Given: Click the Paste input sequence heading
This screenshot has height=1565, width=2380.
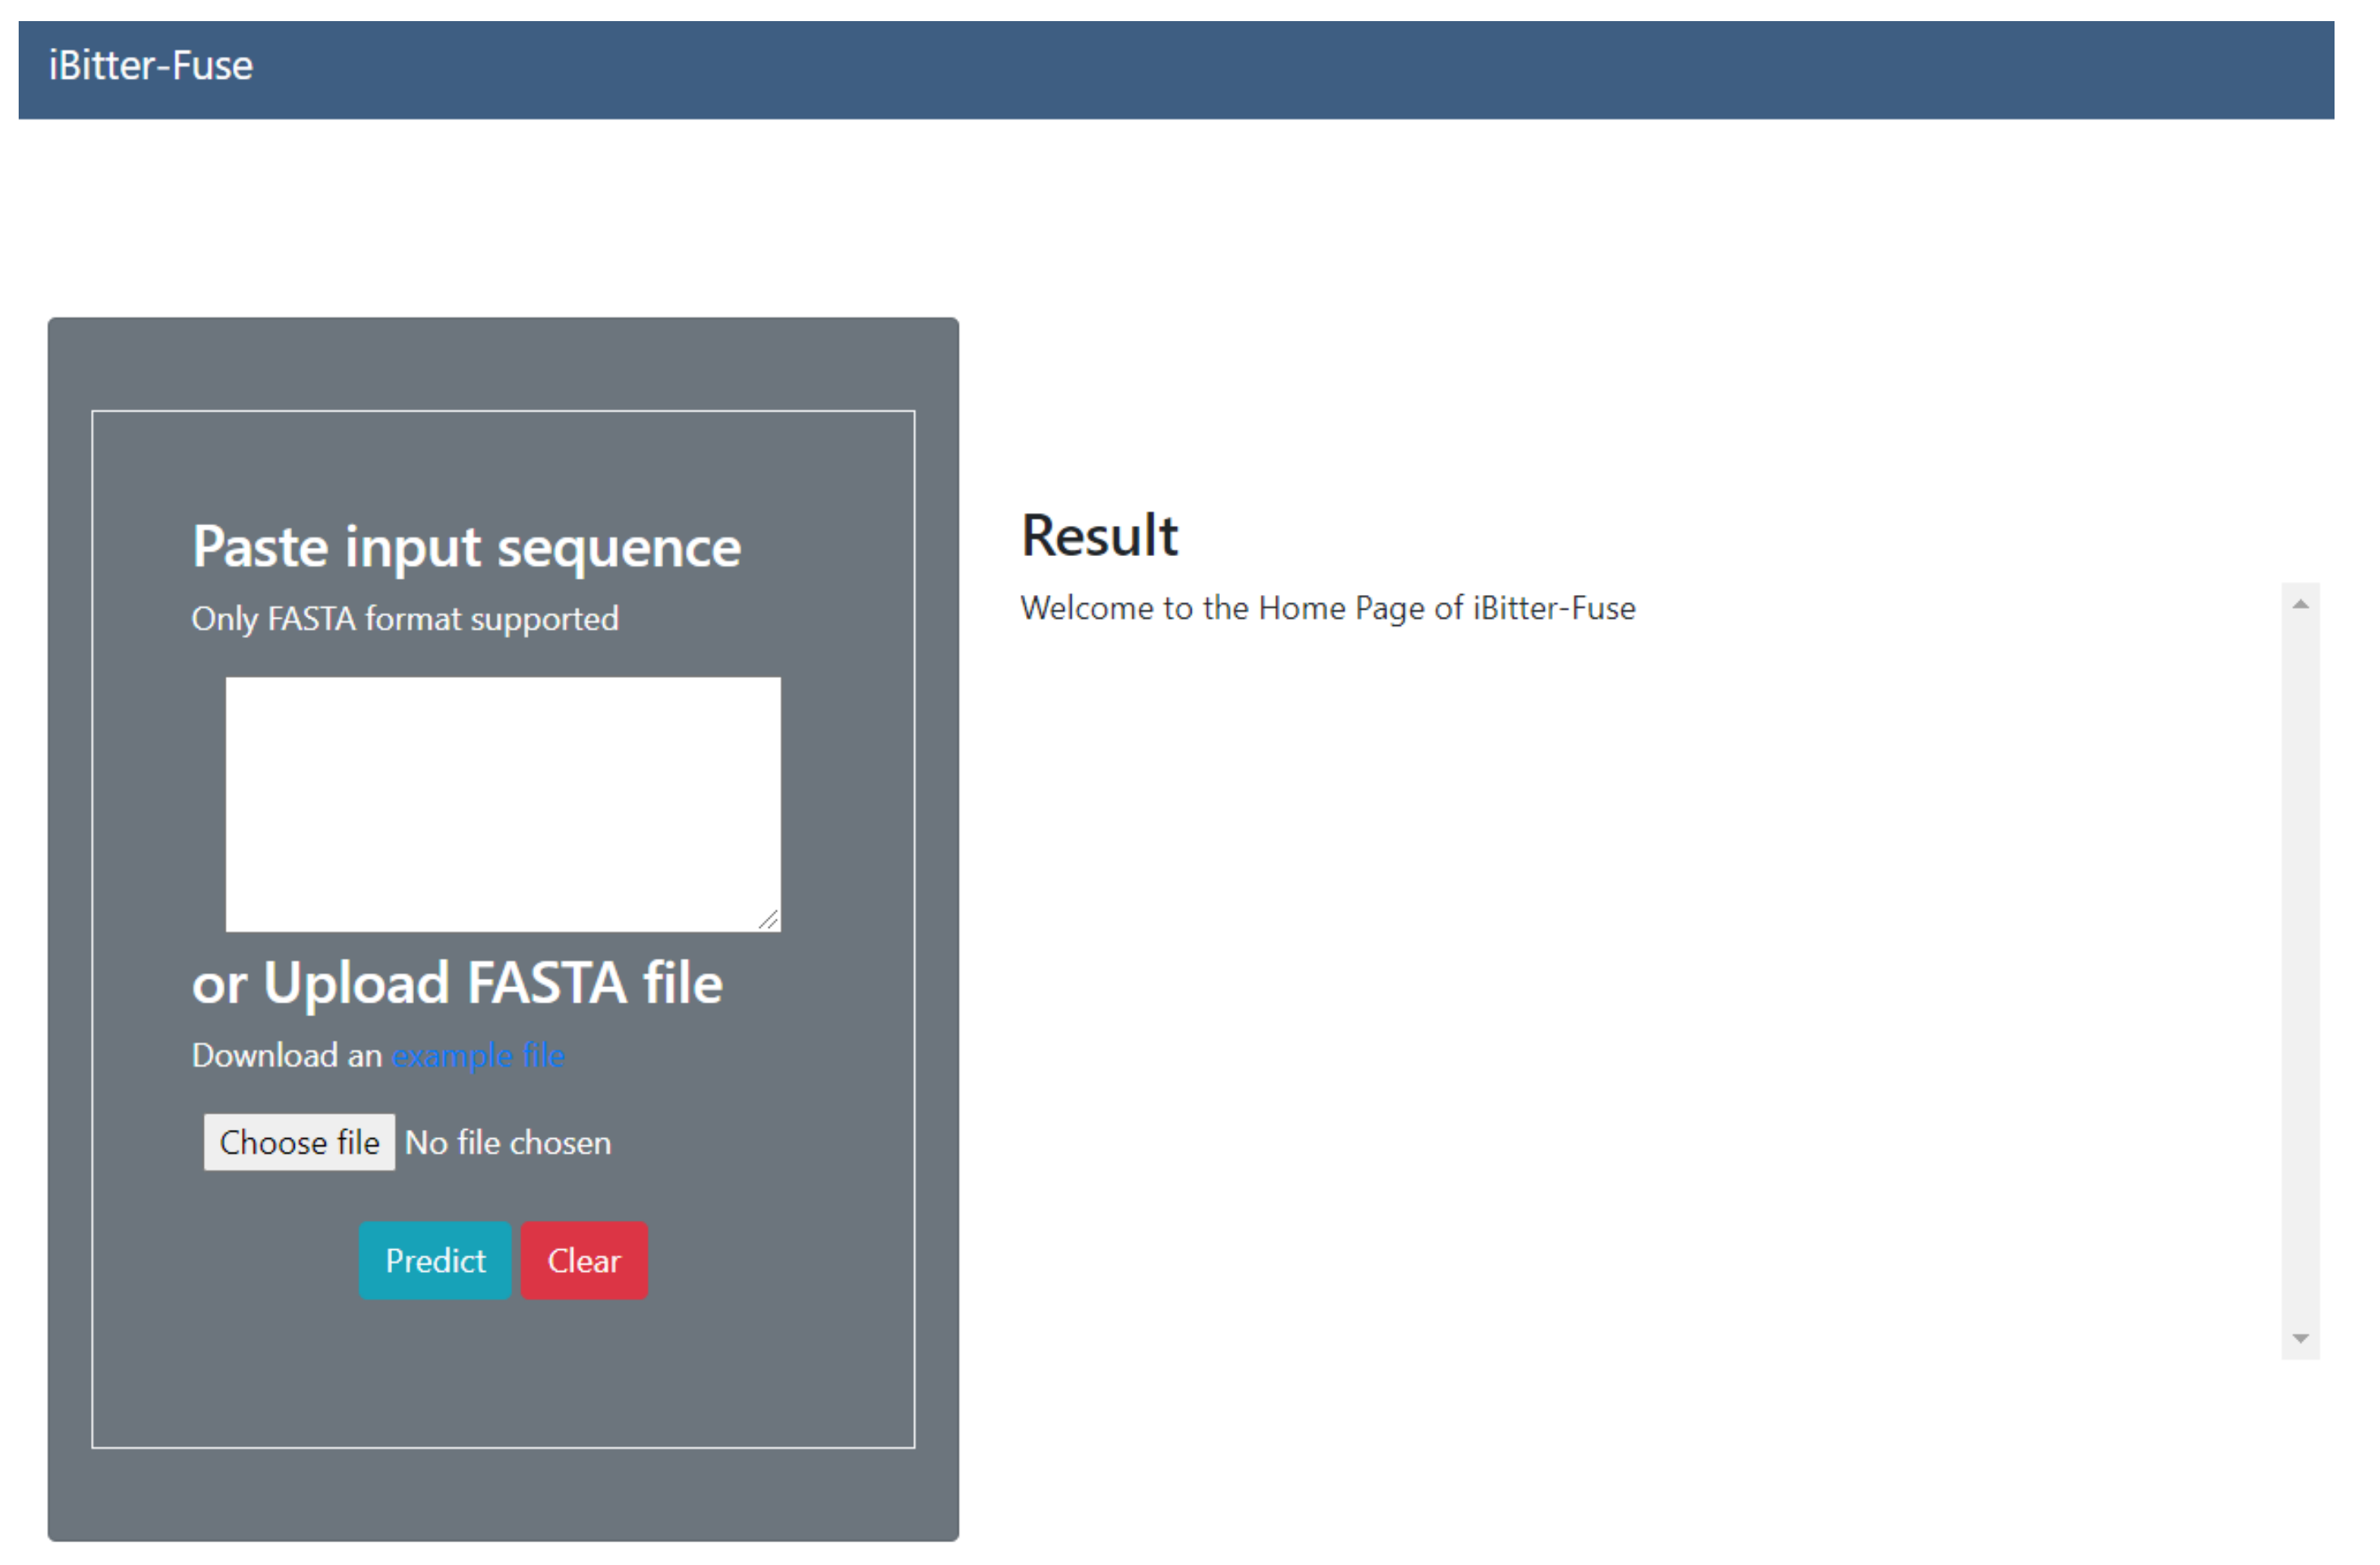Looking at the screenshot, I should coord(467,547).
